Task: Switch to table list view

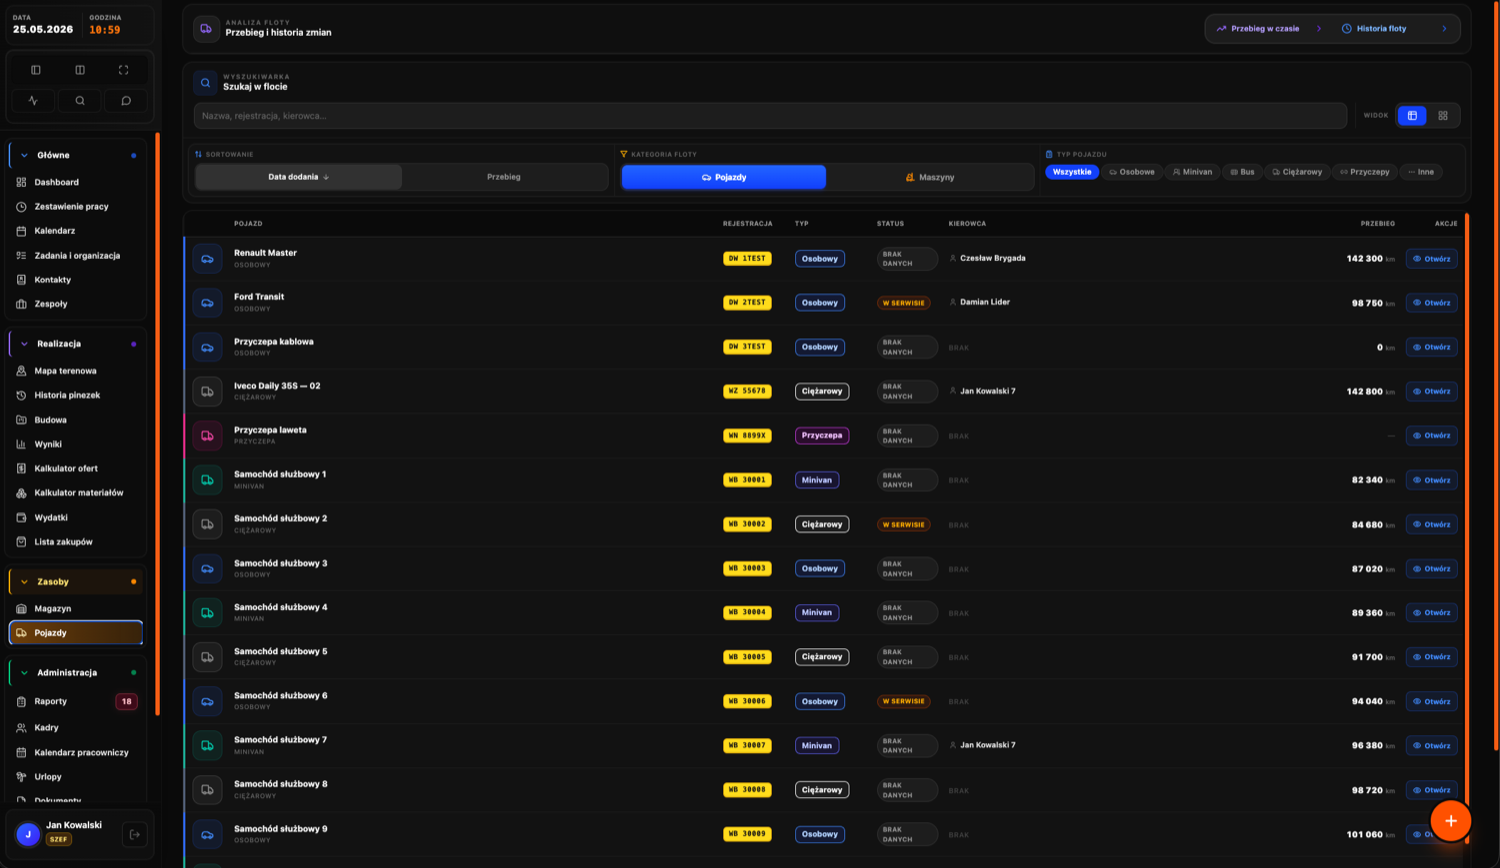Action: coord(1412,116)
